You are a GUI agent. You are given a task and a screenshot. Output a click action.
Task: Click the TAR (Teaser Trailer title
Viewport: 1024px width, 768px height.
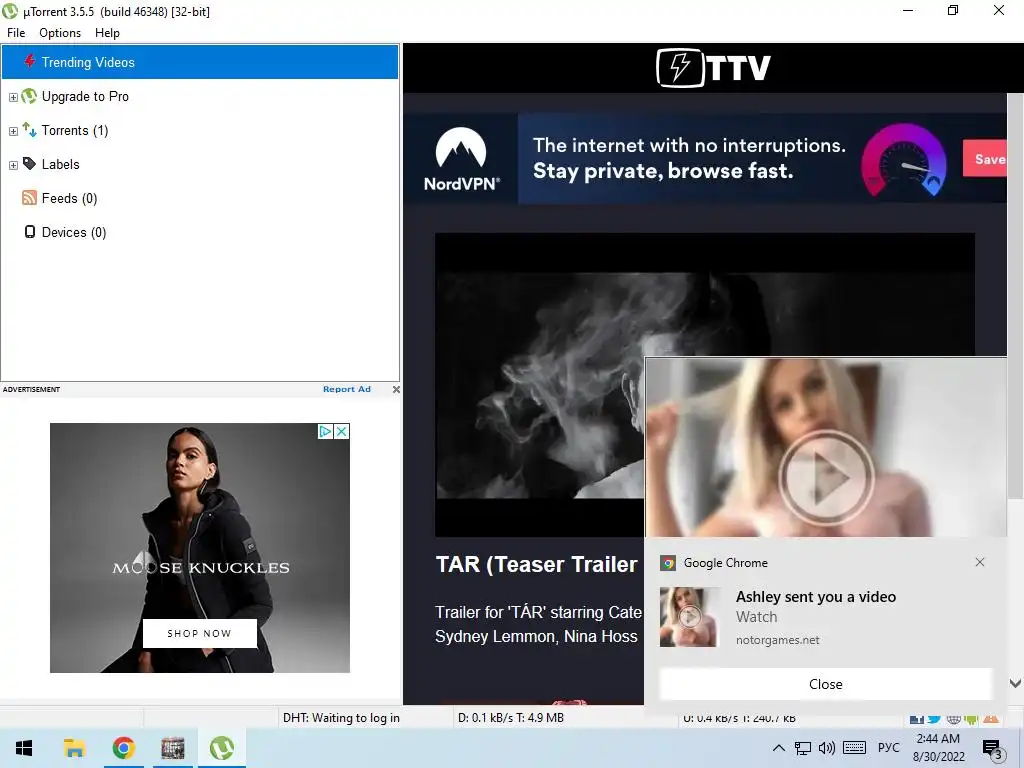point(536,564)
